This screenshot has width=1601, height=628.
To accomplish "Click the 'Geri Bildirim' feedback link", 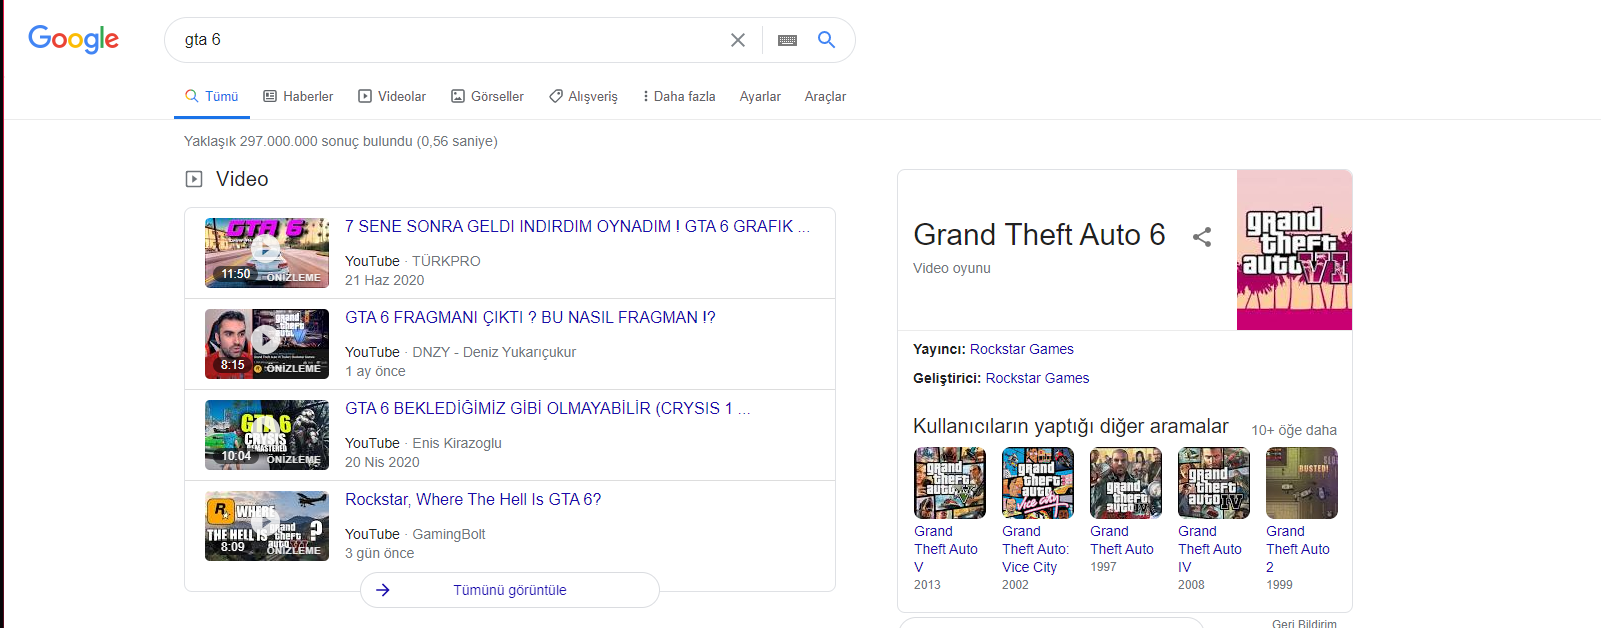I will coord(1304,623).
